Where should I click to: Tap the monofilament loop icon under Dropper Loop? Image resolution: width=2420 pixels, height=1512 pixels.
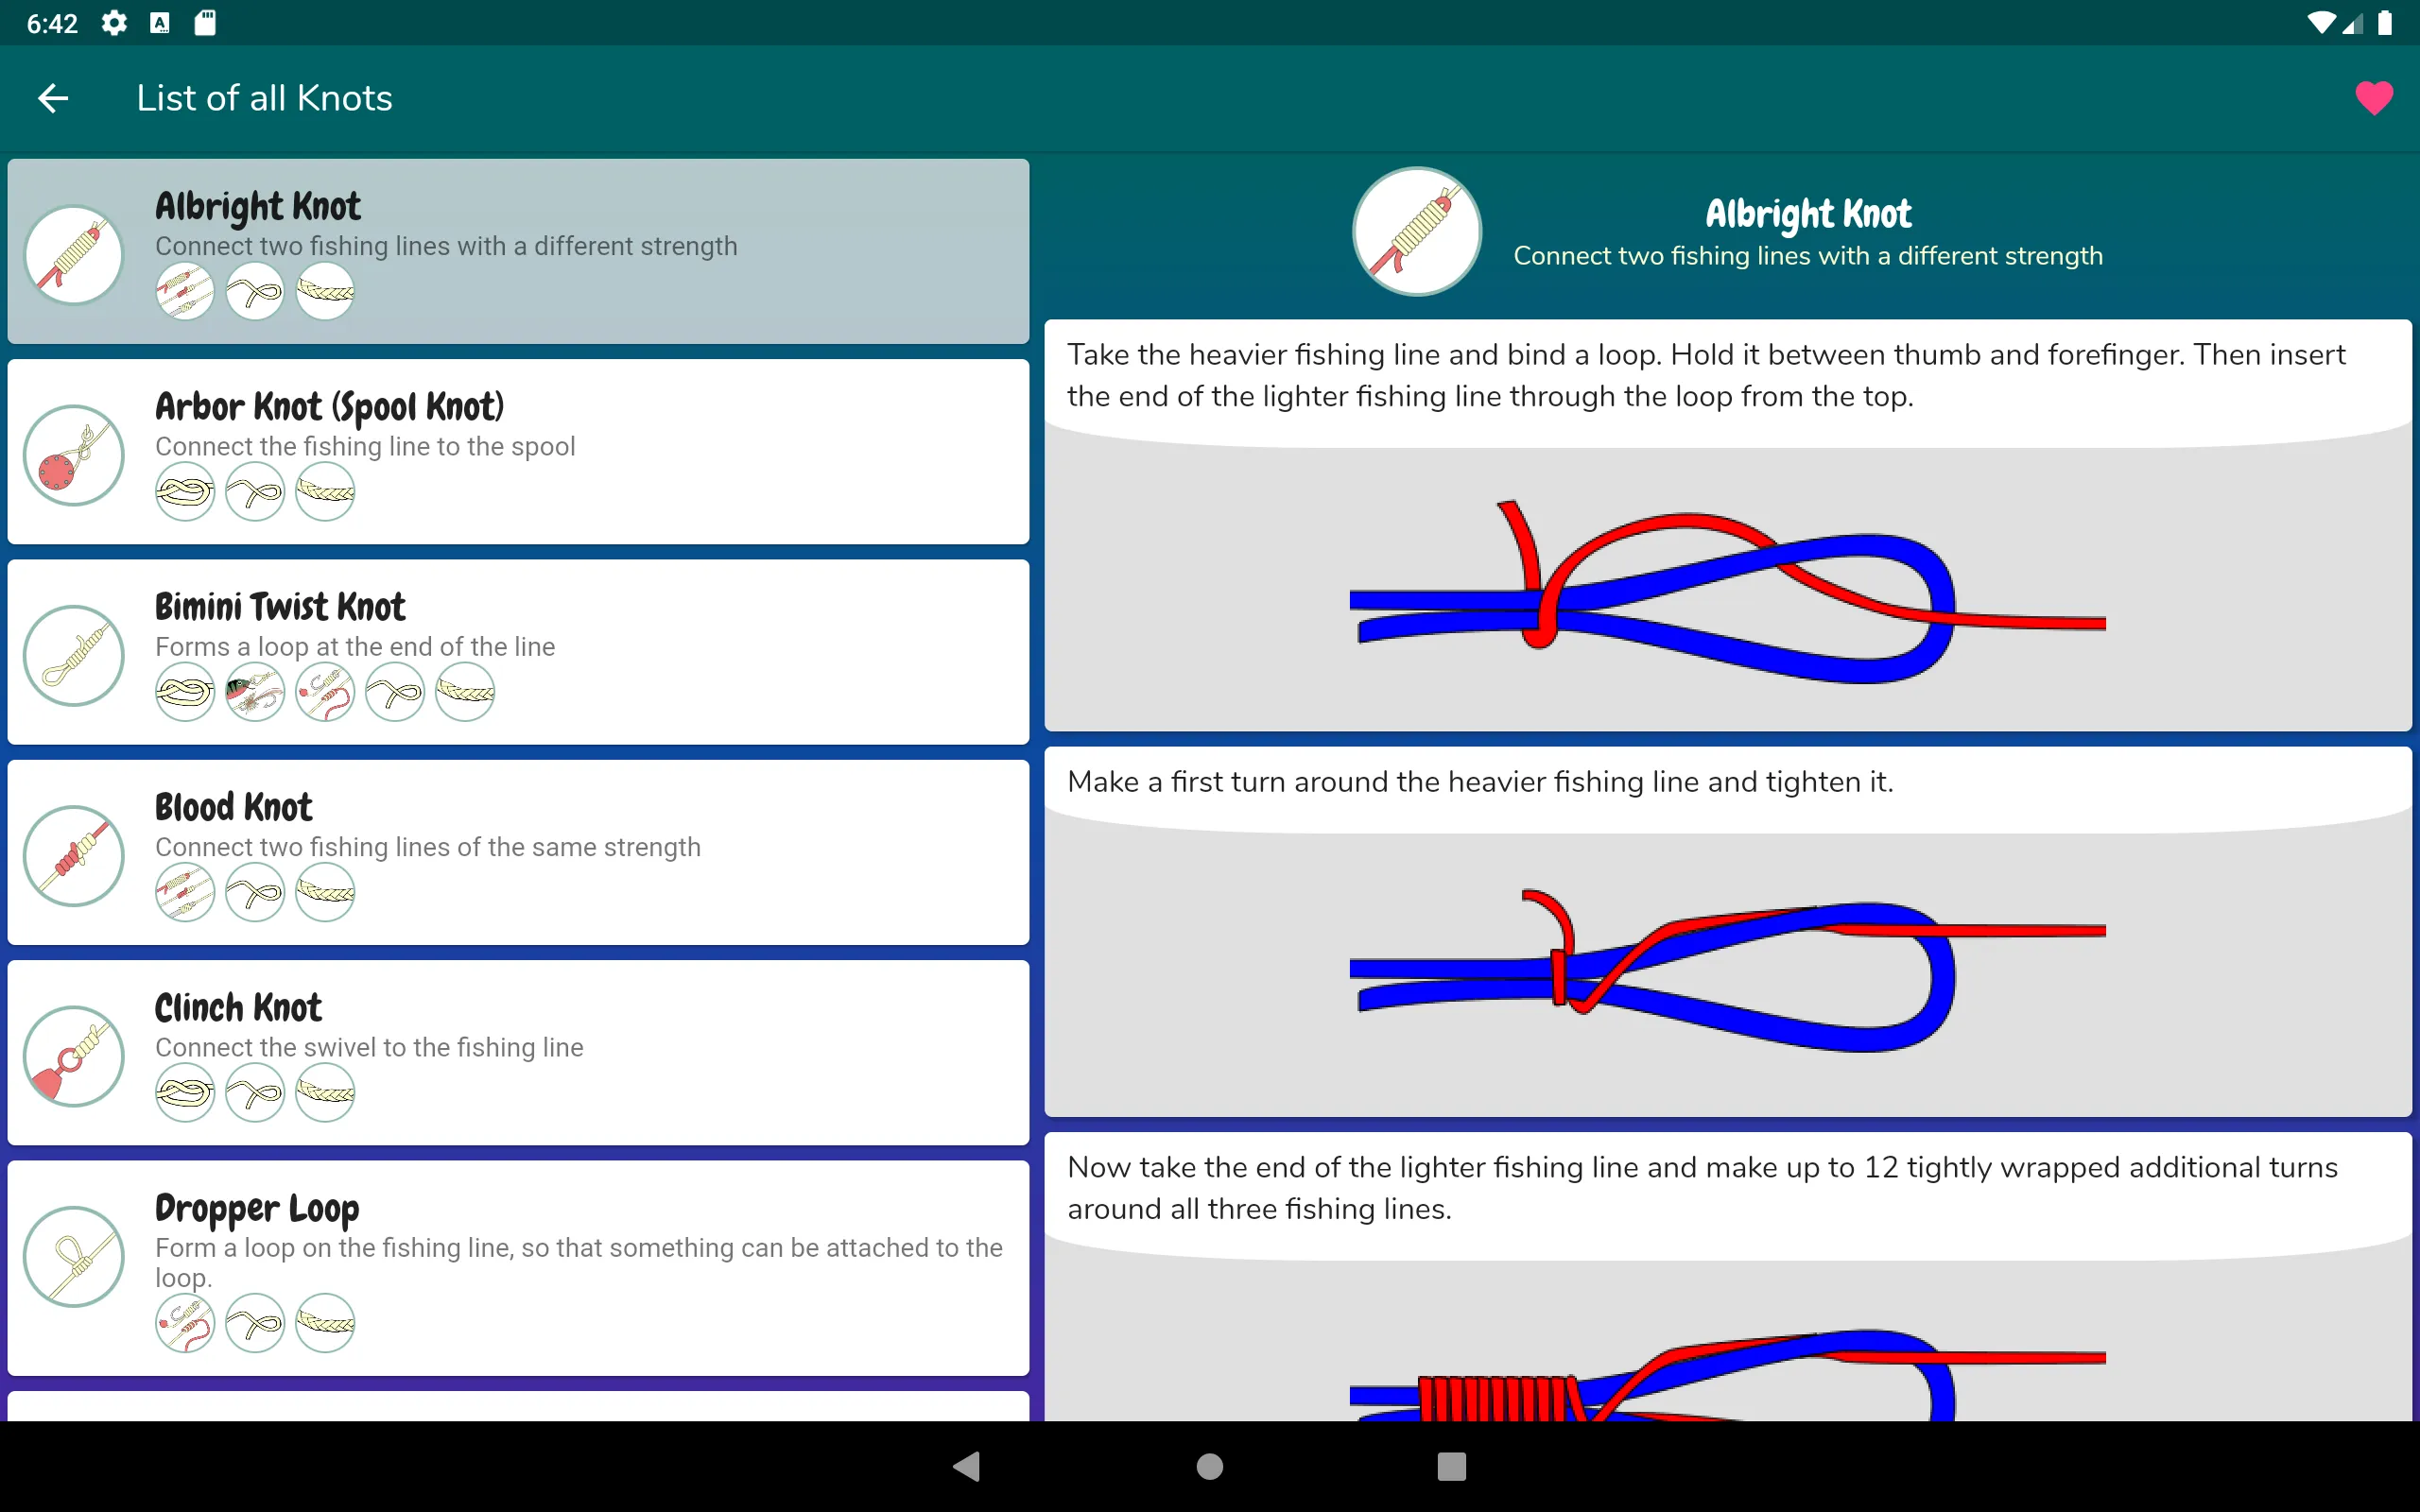255,1323
